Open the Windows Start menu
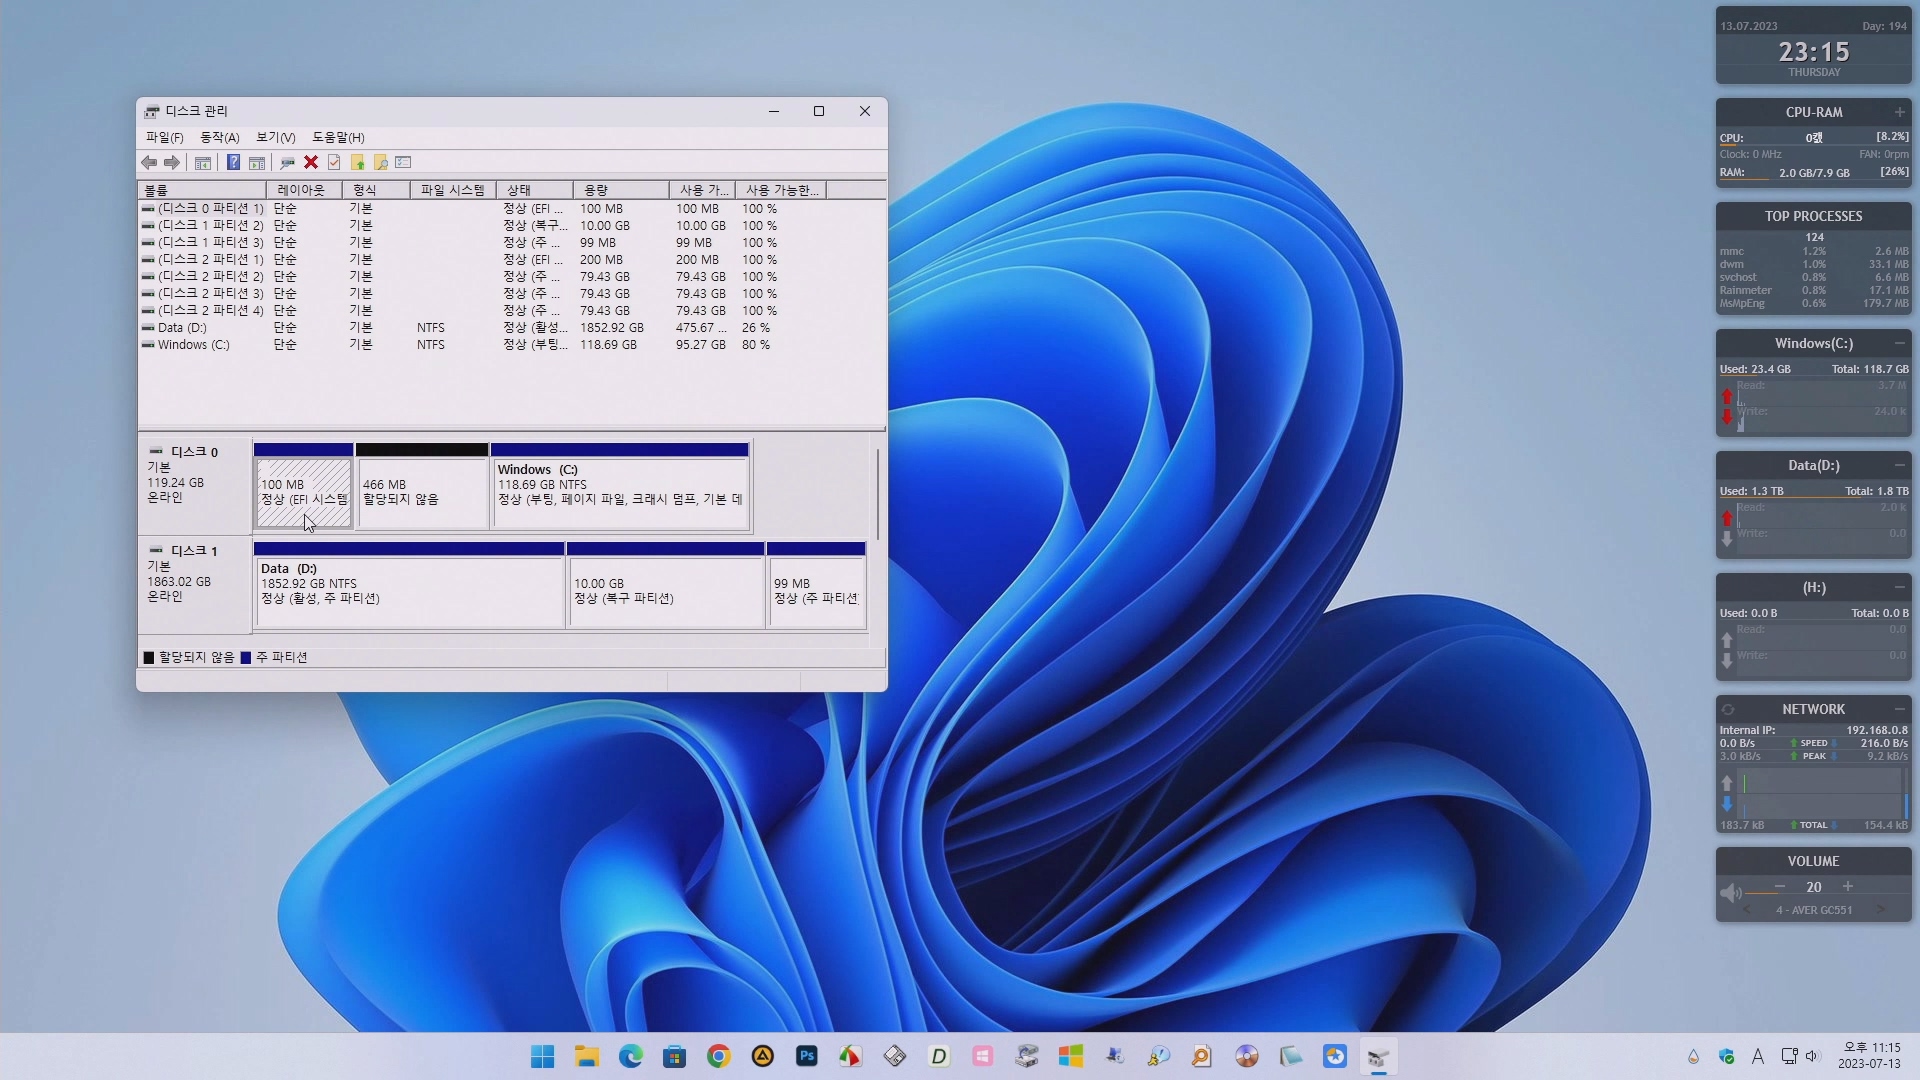Viewport: 1920px width, 1080px height. click(x=543, y=1056)
